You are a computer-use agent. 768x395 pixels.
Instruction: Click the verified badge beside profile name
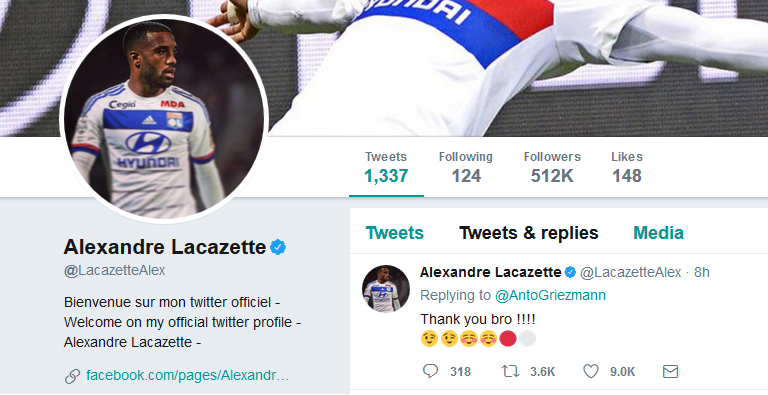pos(278,247)
